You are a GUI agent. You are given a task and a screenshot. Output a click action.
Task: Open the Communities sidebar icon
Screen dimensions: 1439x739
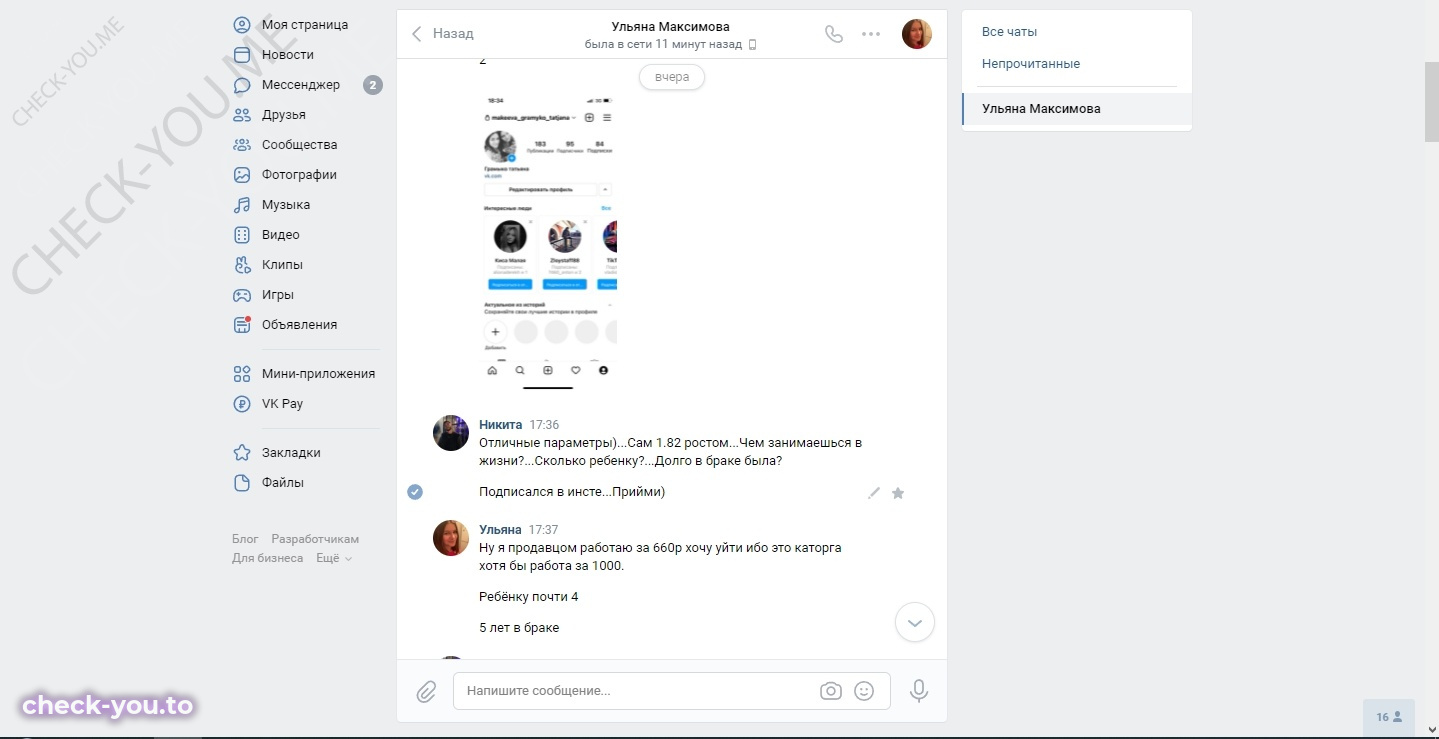coord(242,145)
